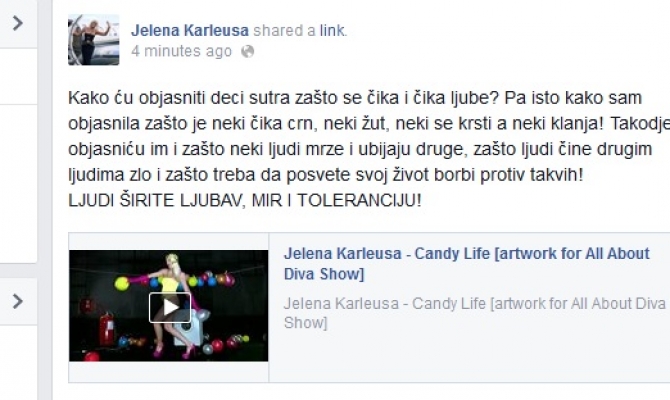
Task: Click the 'LJUDI ŠIRITE LJUBAV, MIR I TOLERANCIJU!' line
Action: click(245, 200)
